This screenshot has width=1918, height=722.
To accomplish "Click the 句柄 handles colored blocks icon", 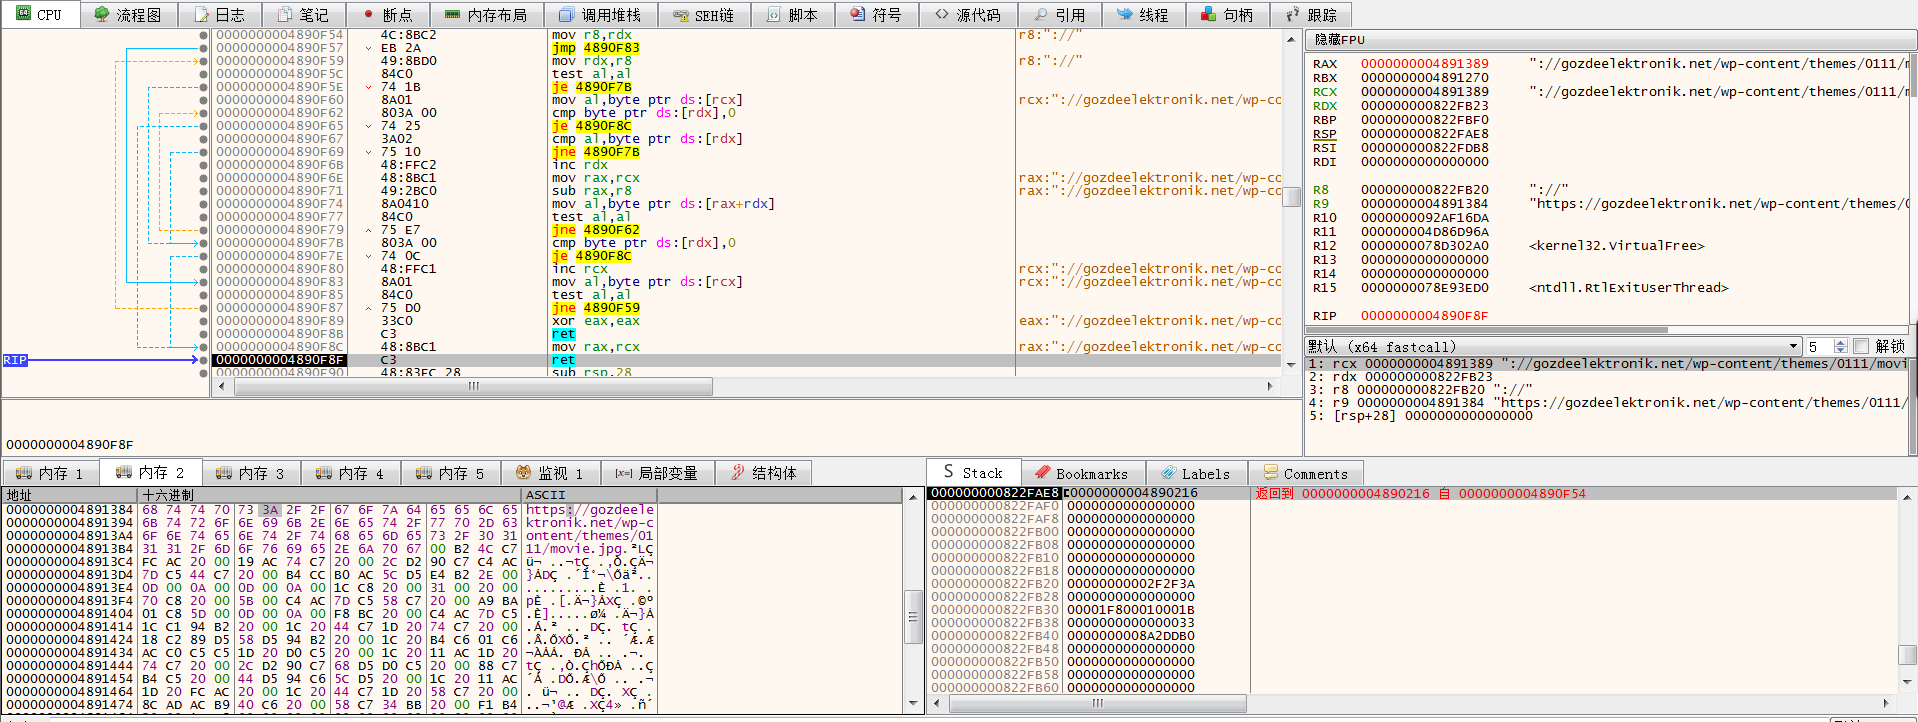I will coord(1208,15).
